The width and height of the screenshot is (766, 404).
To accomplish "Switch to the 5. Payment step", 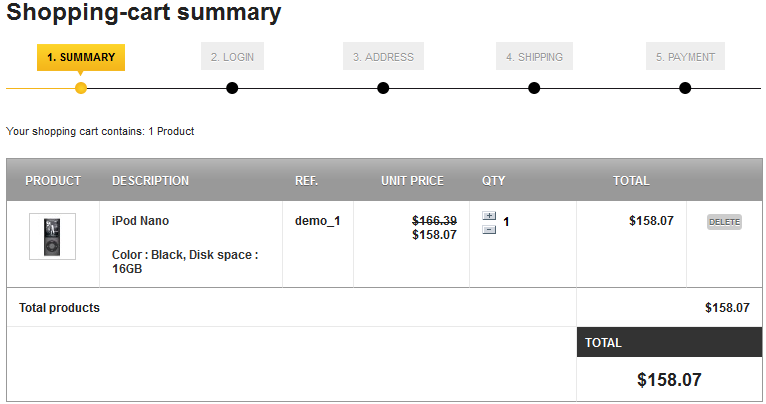I will point(685,57).
